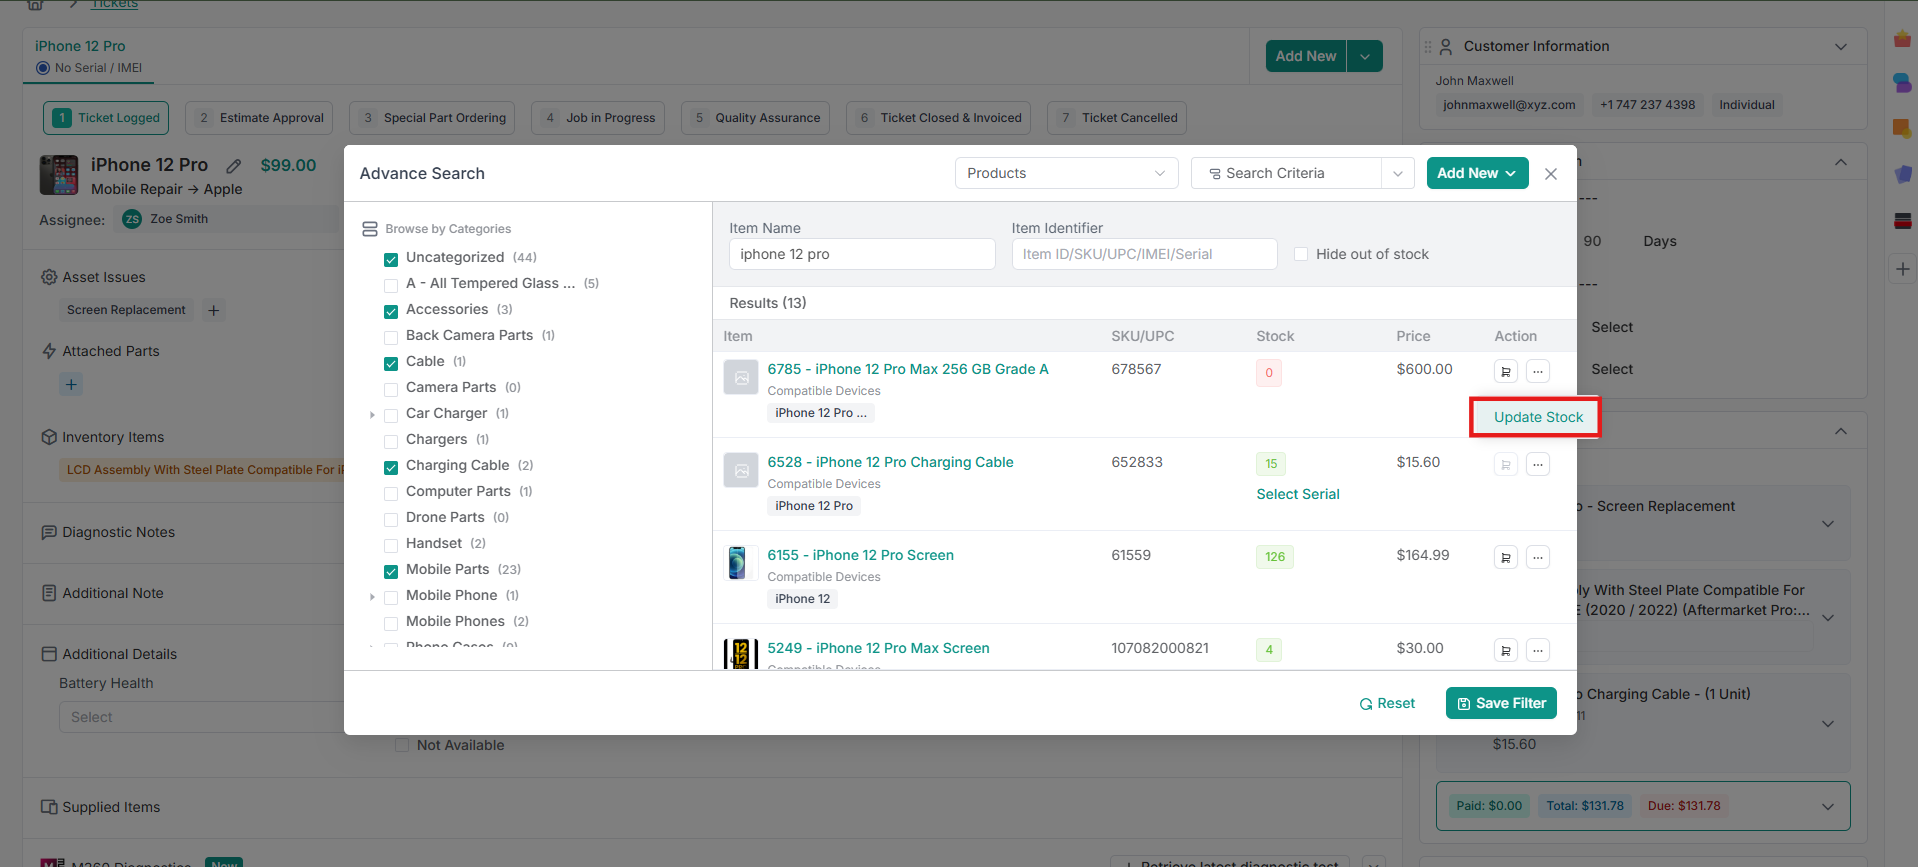
Task: Open the red card sidebar icon
Action: click(x=1903, y=220)
